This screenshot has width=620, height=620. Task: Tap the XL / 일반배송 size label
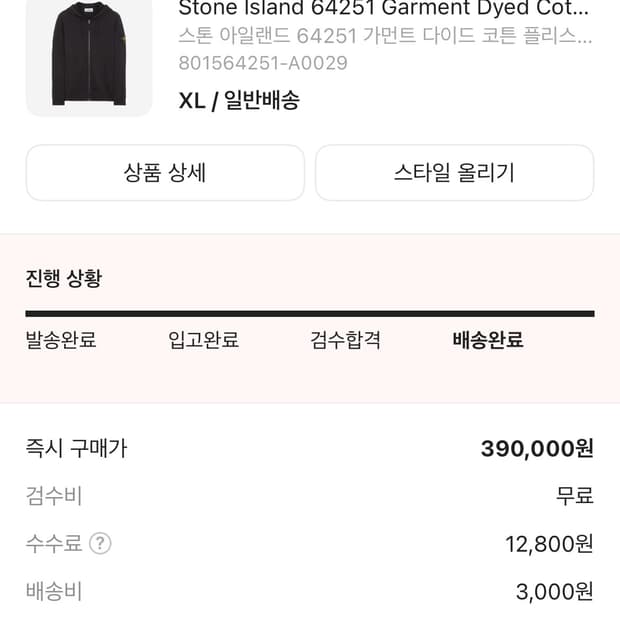[239, 100]
